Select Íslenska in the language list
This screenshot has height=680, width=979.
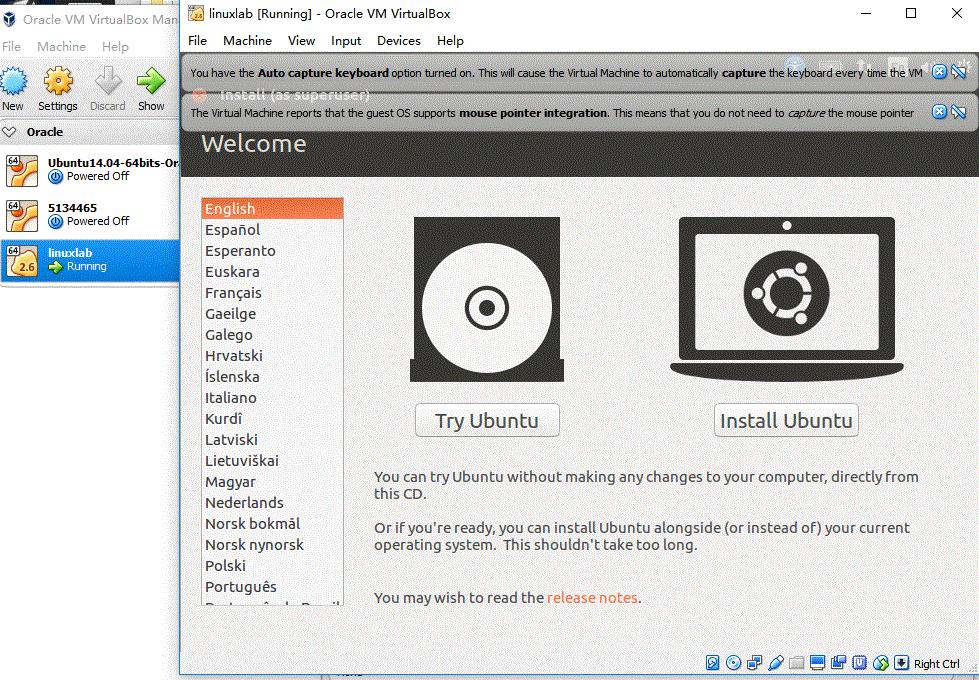[272, 377]
